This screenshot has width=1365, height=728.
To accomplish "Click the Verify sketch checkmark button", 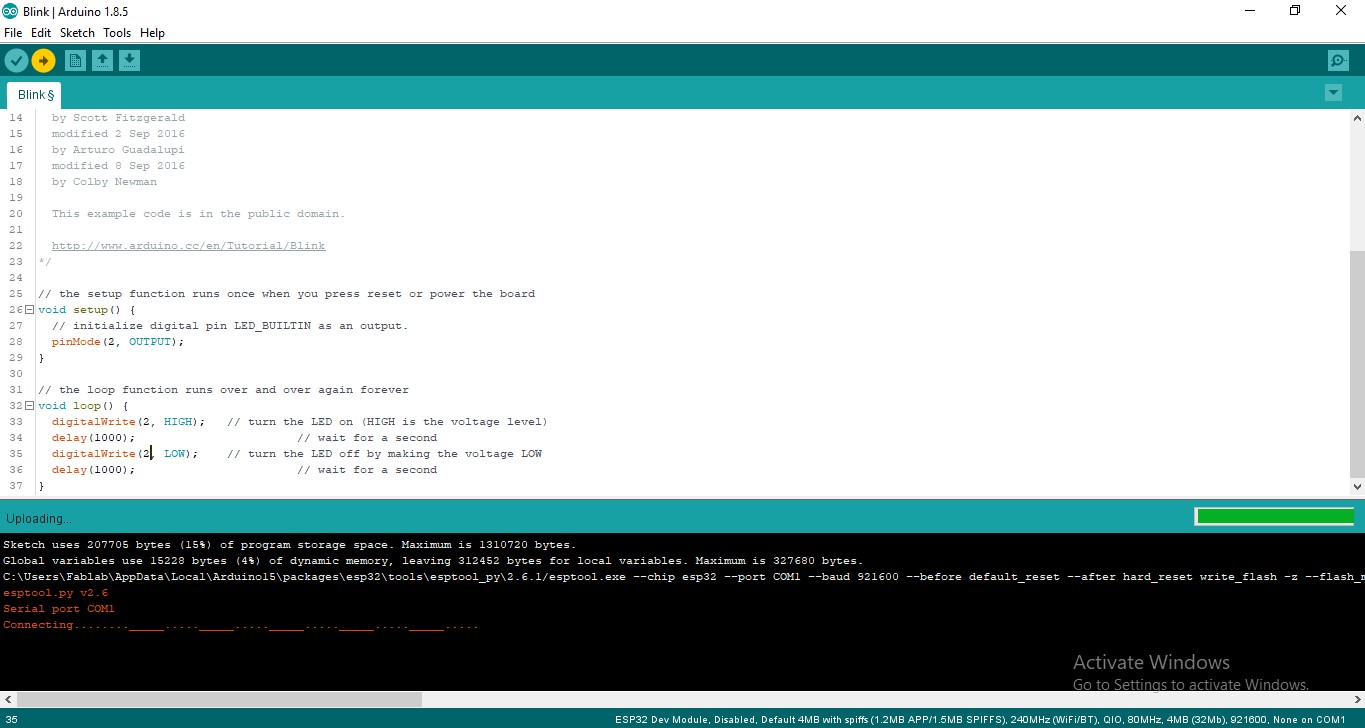I will pyautogui.click(x=16, y=61).
